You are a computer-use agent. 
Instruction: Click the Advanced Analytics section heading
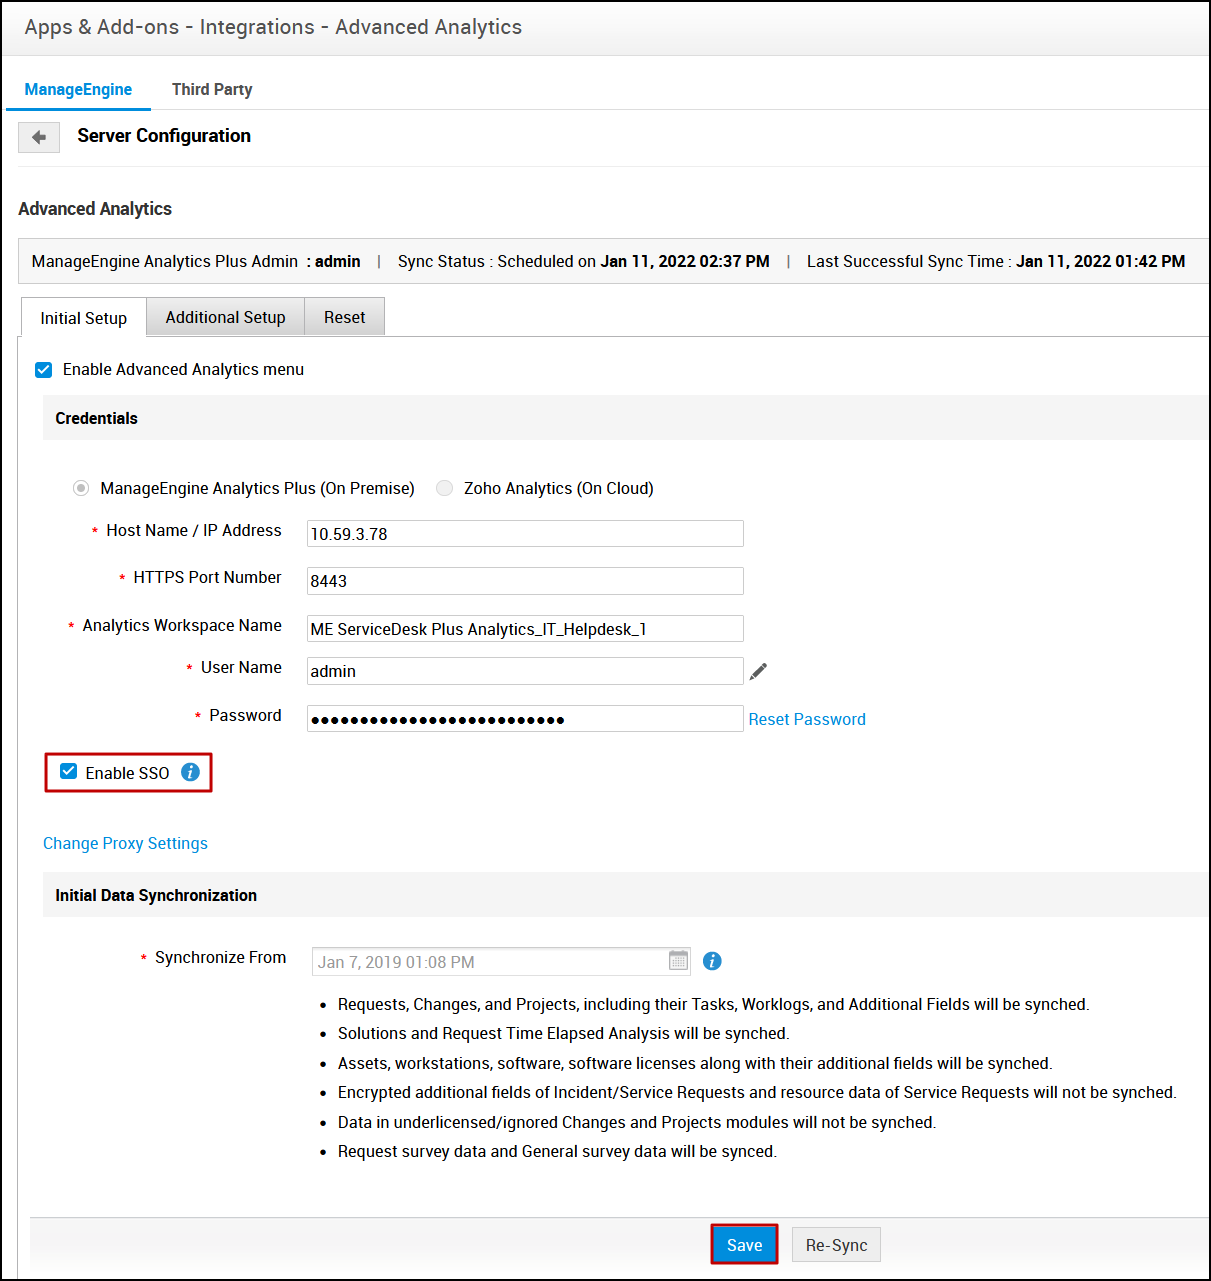pyautogui.click(x=95, y=209)
